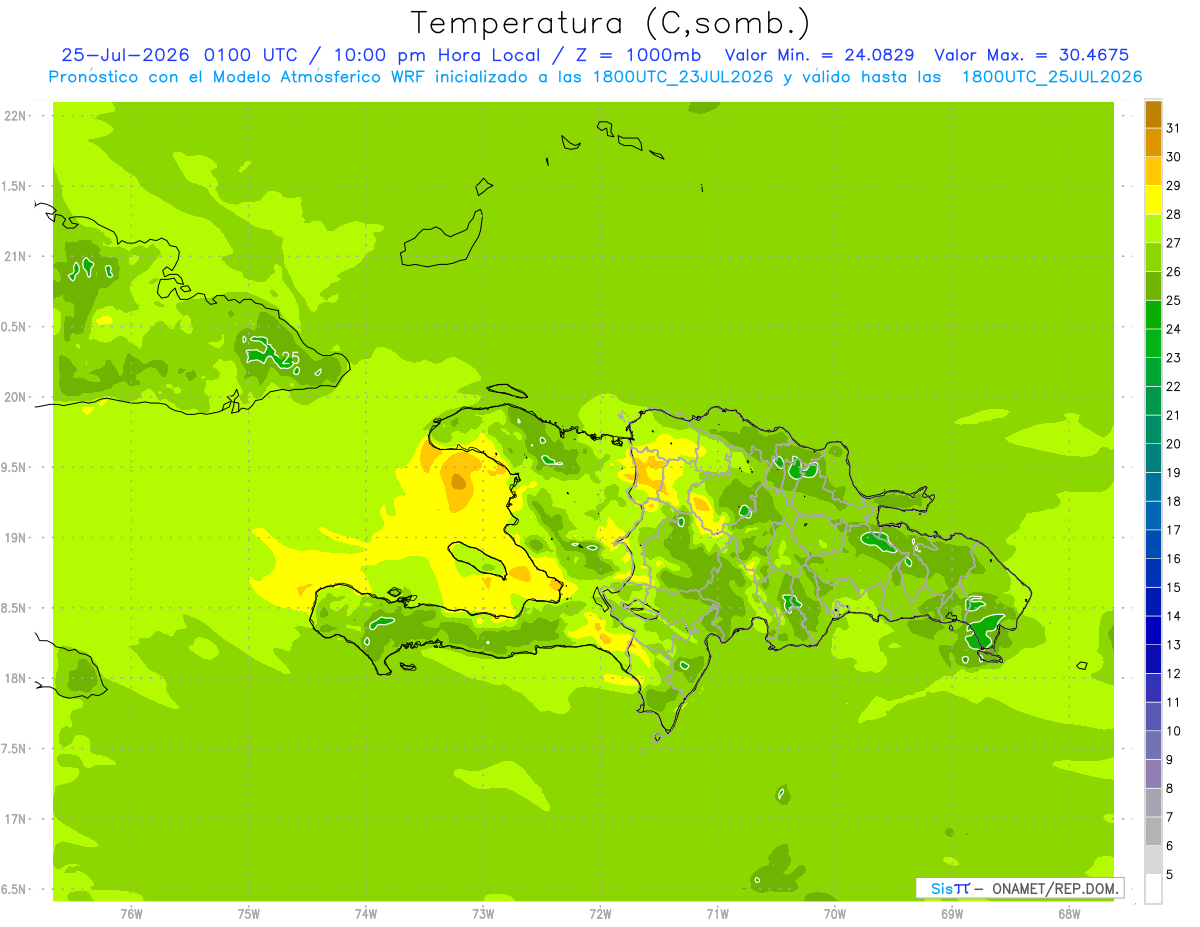Click the legend swatch between 29 and 30
Image resolution: width=1200 pixels, height=927 pixels.
(1153, 171)
